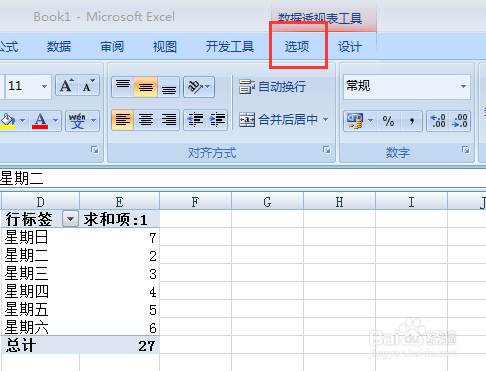Open 行标签 filter dropdown
486x371 pixels.
[70, 219]
